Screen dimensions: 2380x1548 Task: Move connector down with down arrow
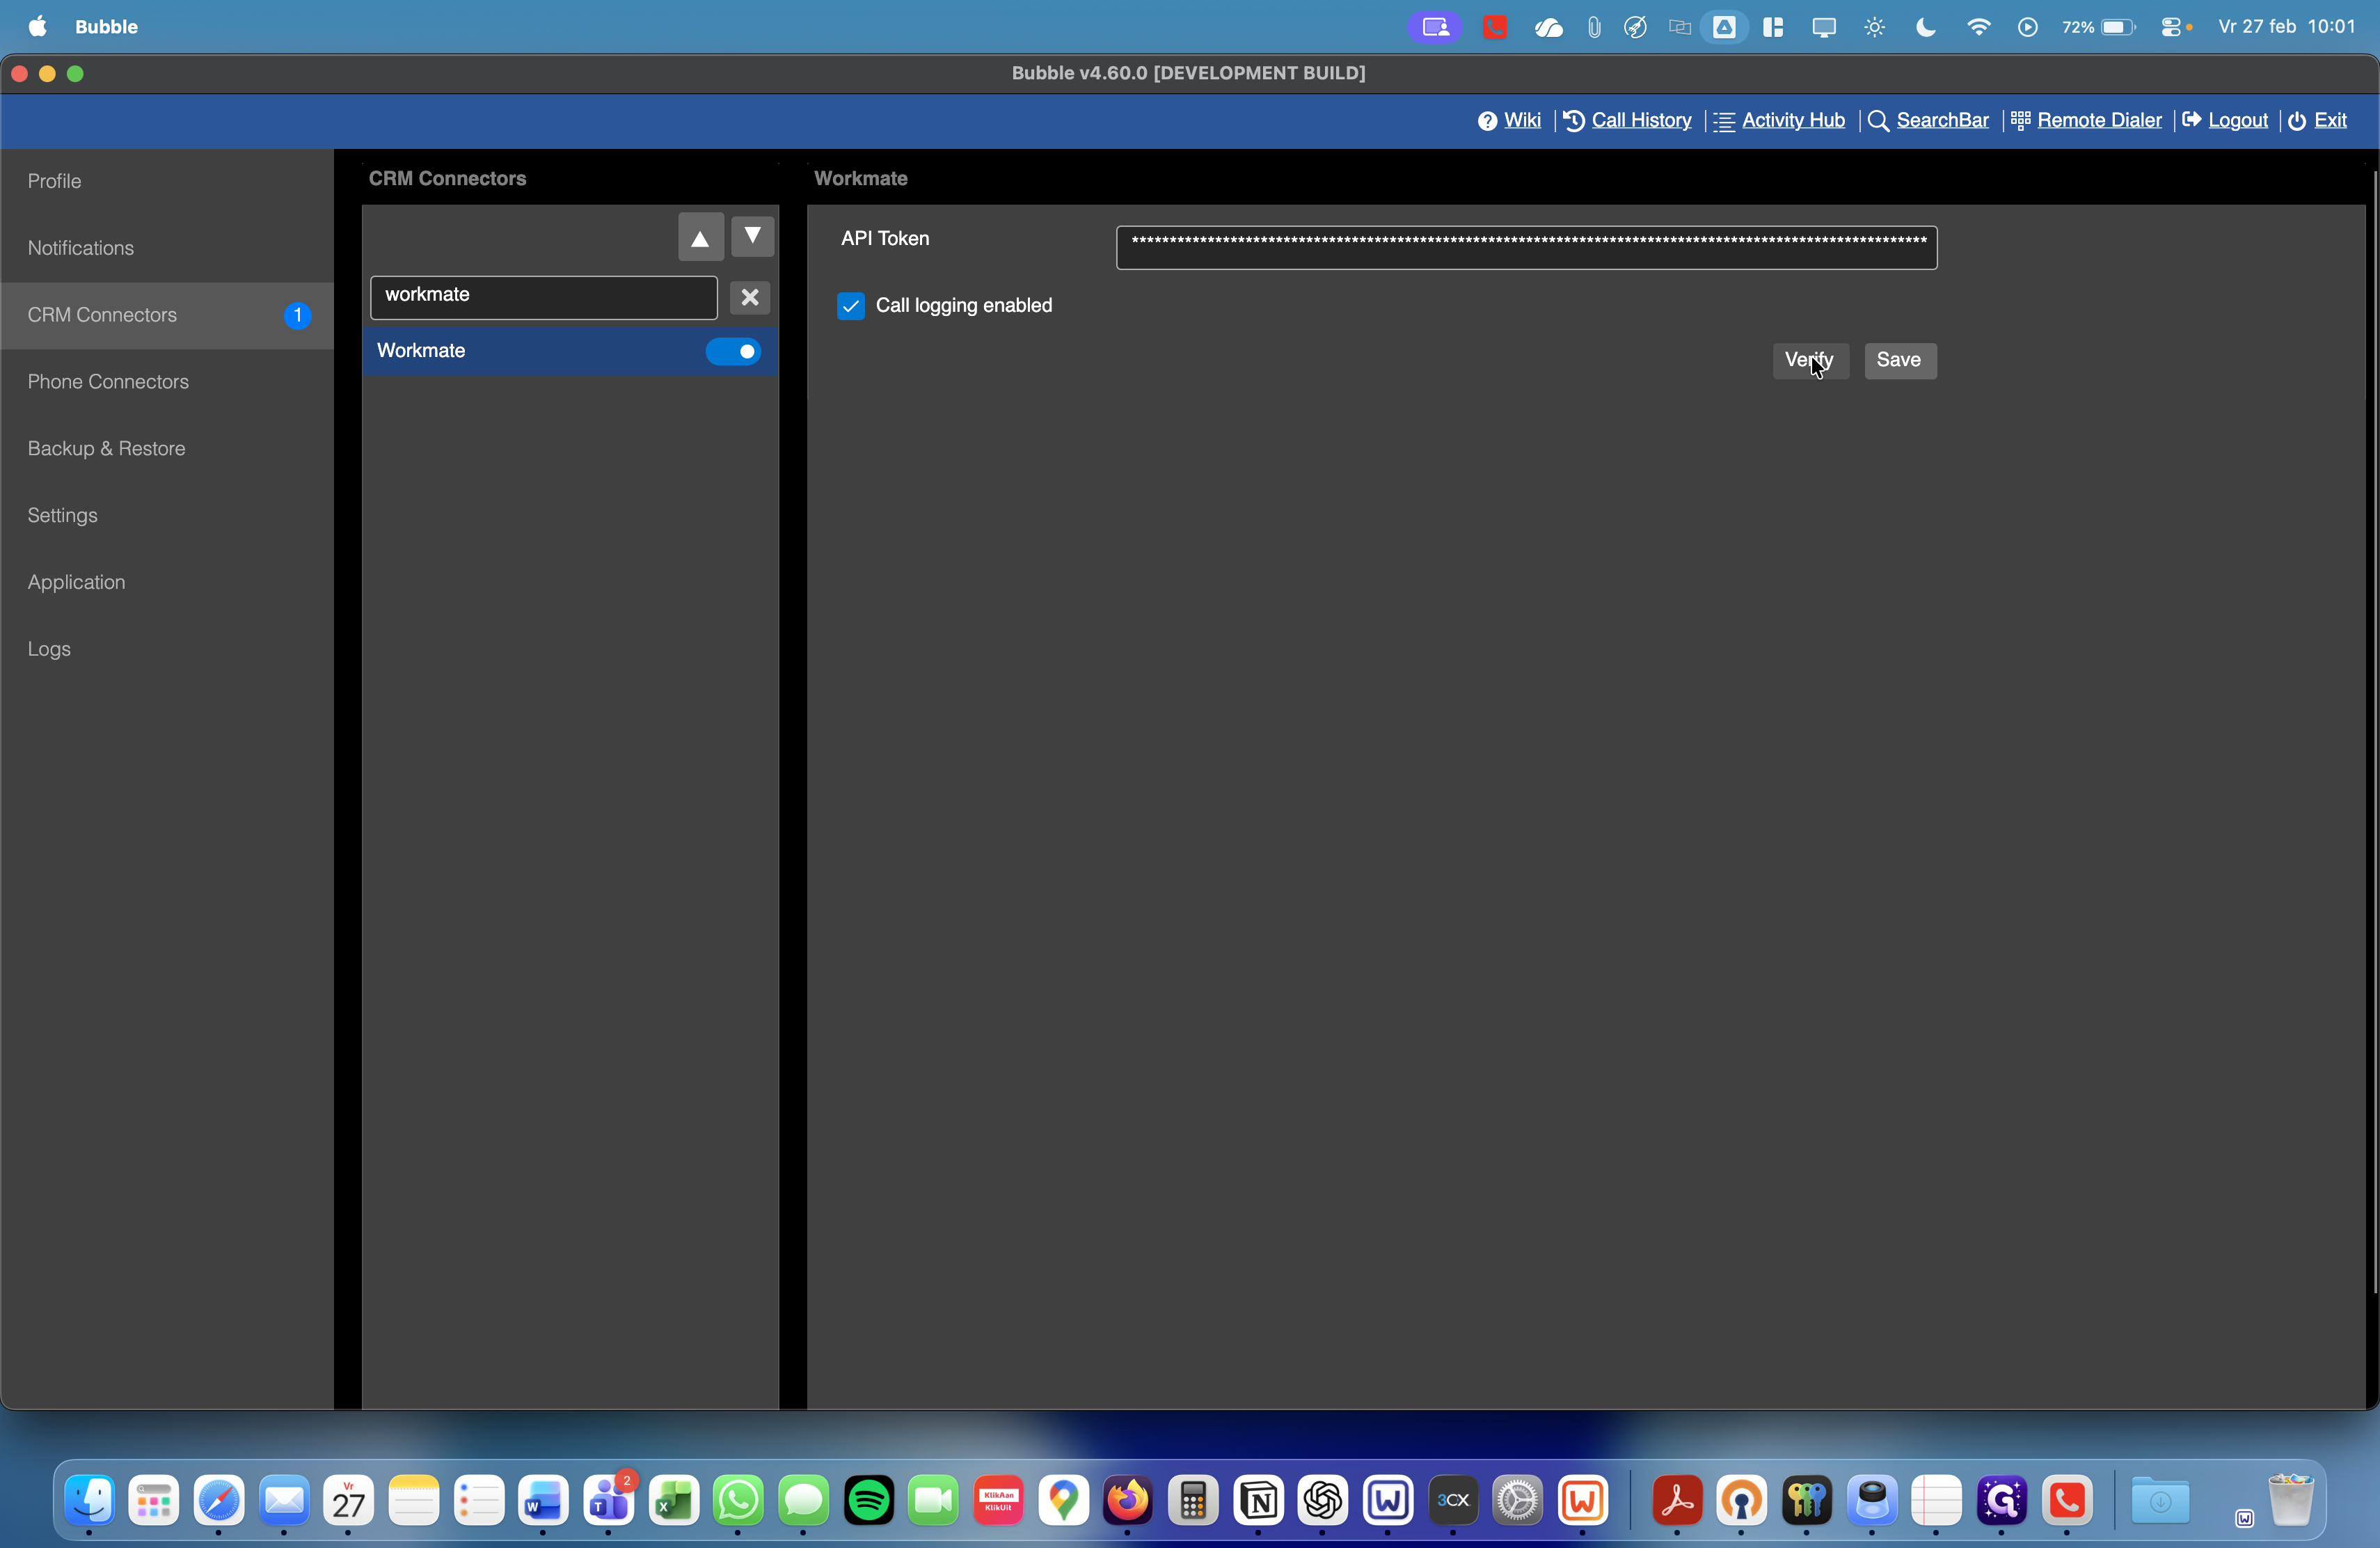click(x=753, y=237)
